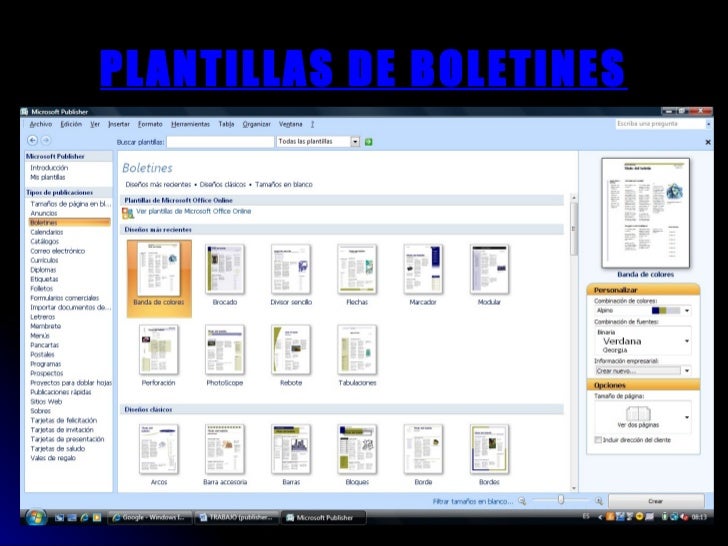728x546 pixels.
Task: Launch Internet Explorer from quick launch
Action: point(84,517)
